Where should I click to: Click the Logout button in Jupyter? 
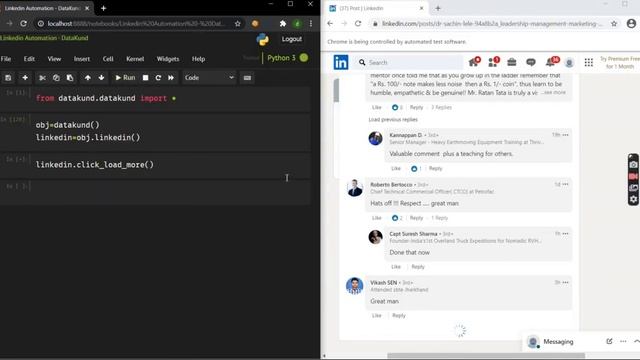[291, 39]
